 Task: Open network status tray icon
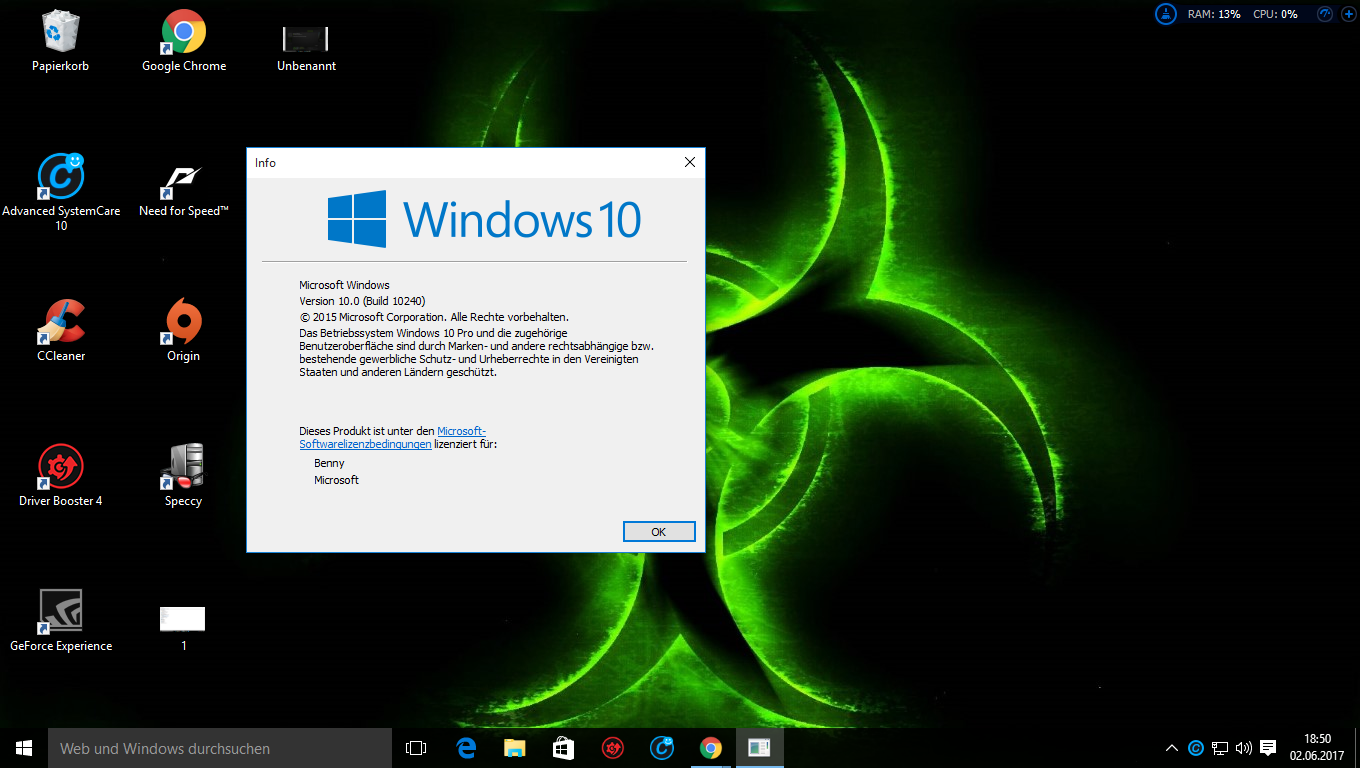[1220, 748]
